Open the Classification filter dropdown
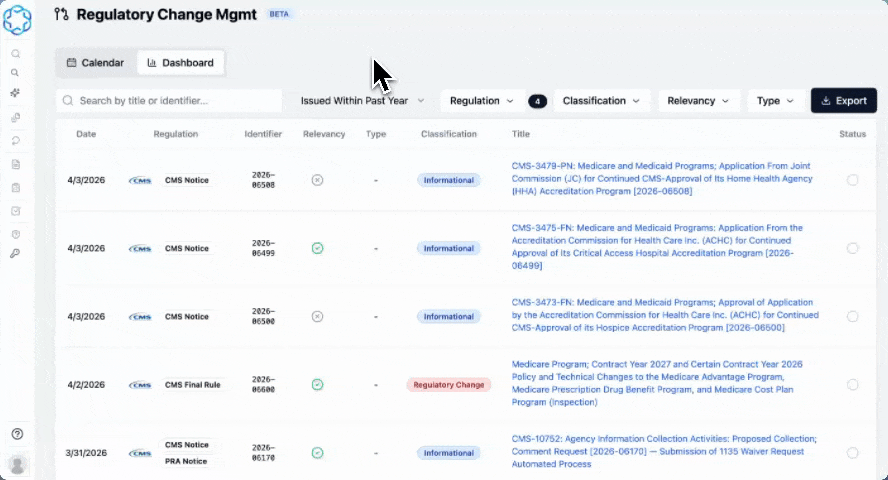 601,101
